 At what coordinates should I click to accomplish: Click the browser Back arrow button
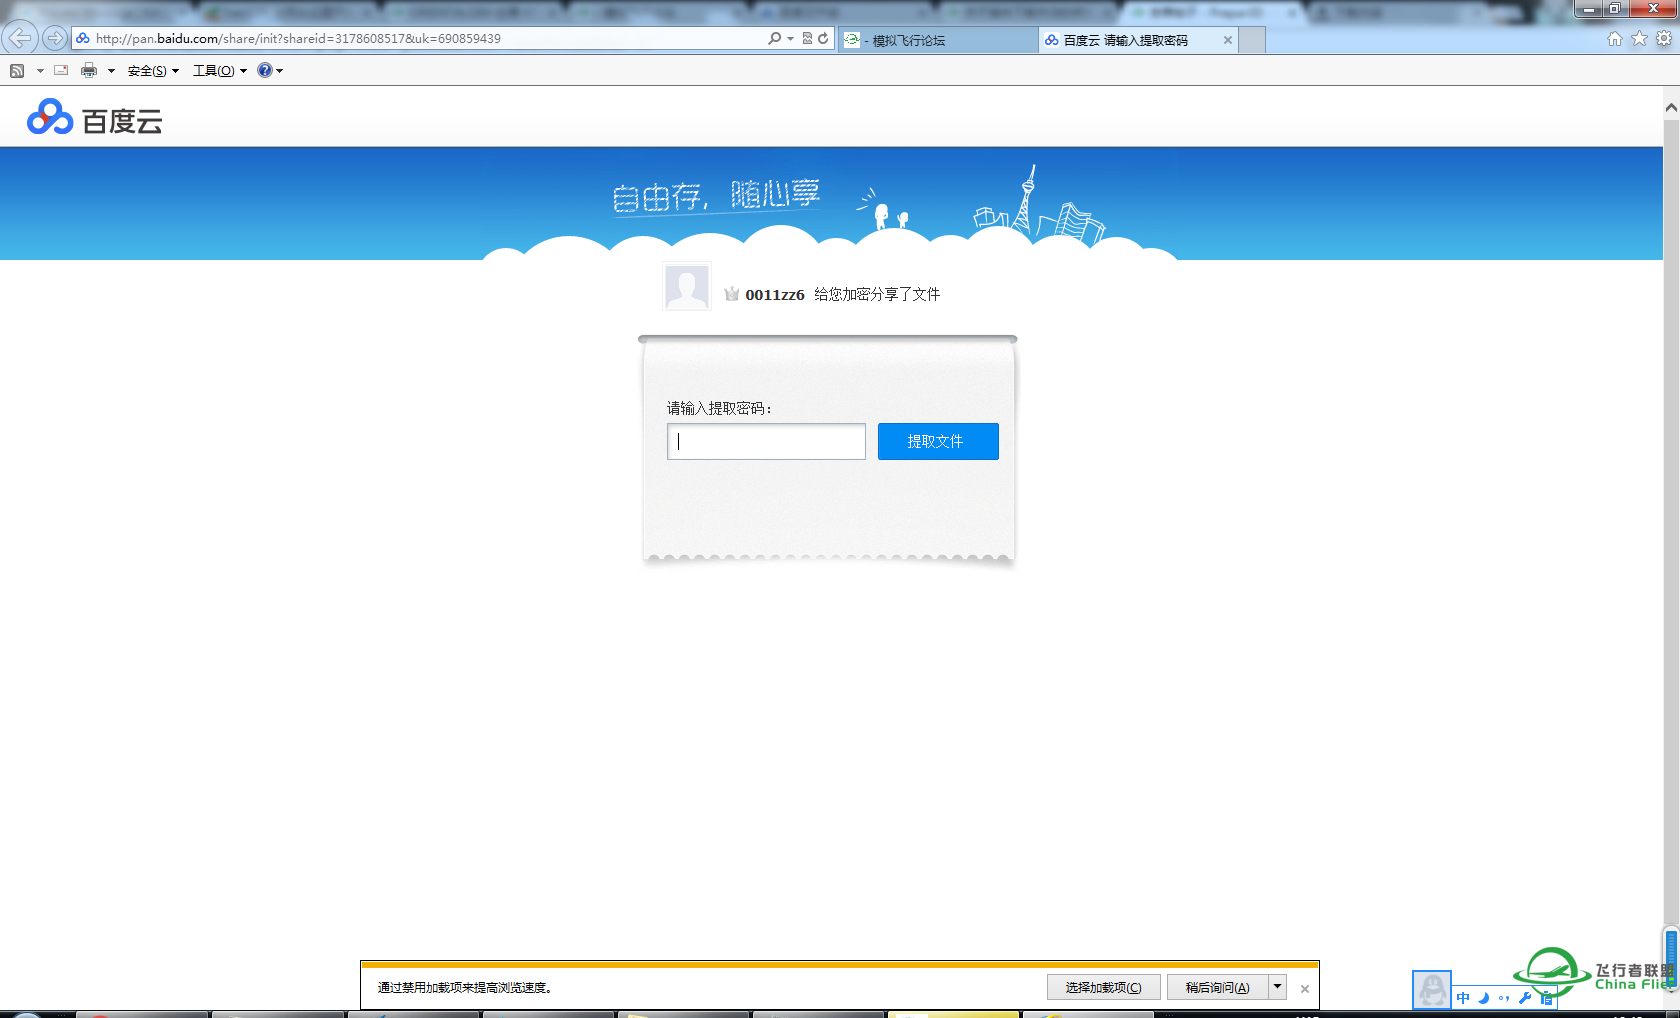19,38
